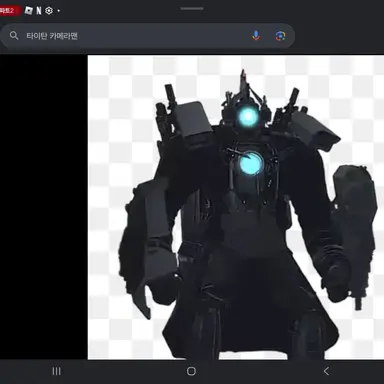The width and height of the screenshot is (384, 384).
Task: Focus the search field with Korean query
Action: pyautogui.click(x=147, y=36)
